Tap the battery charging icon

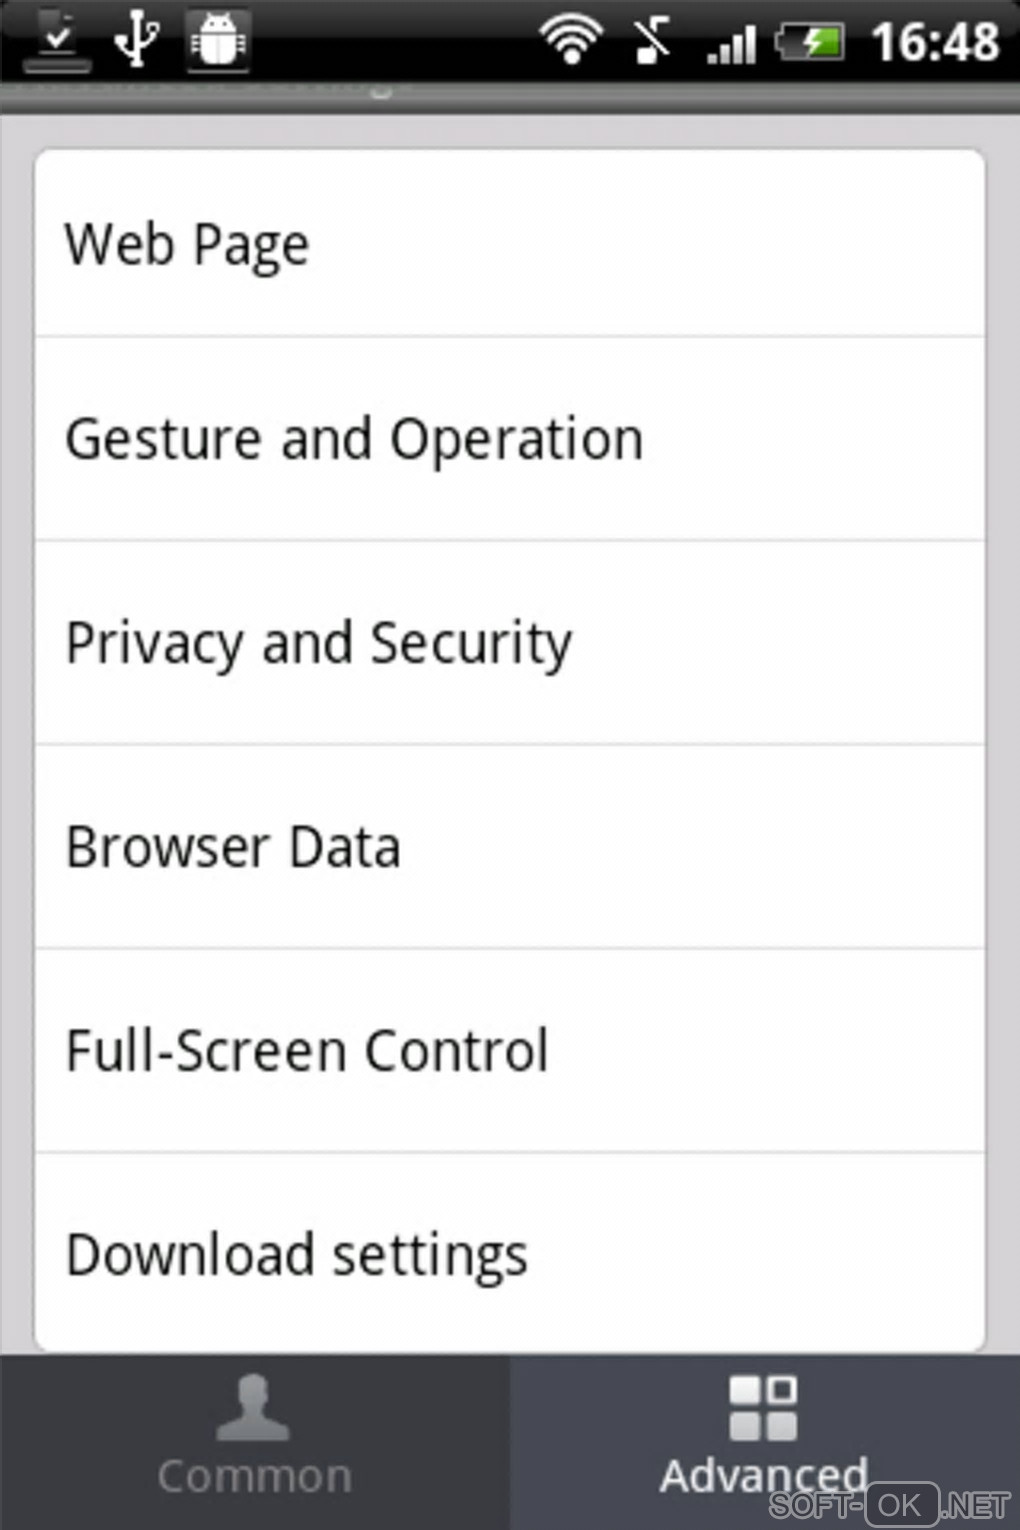[x=811, y=42]
